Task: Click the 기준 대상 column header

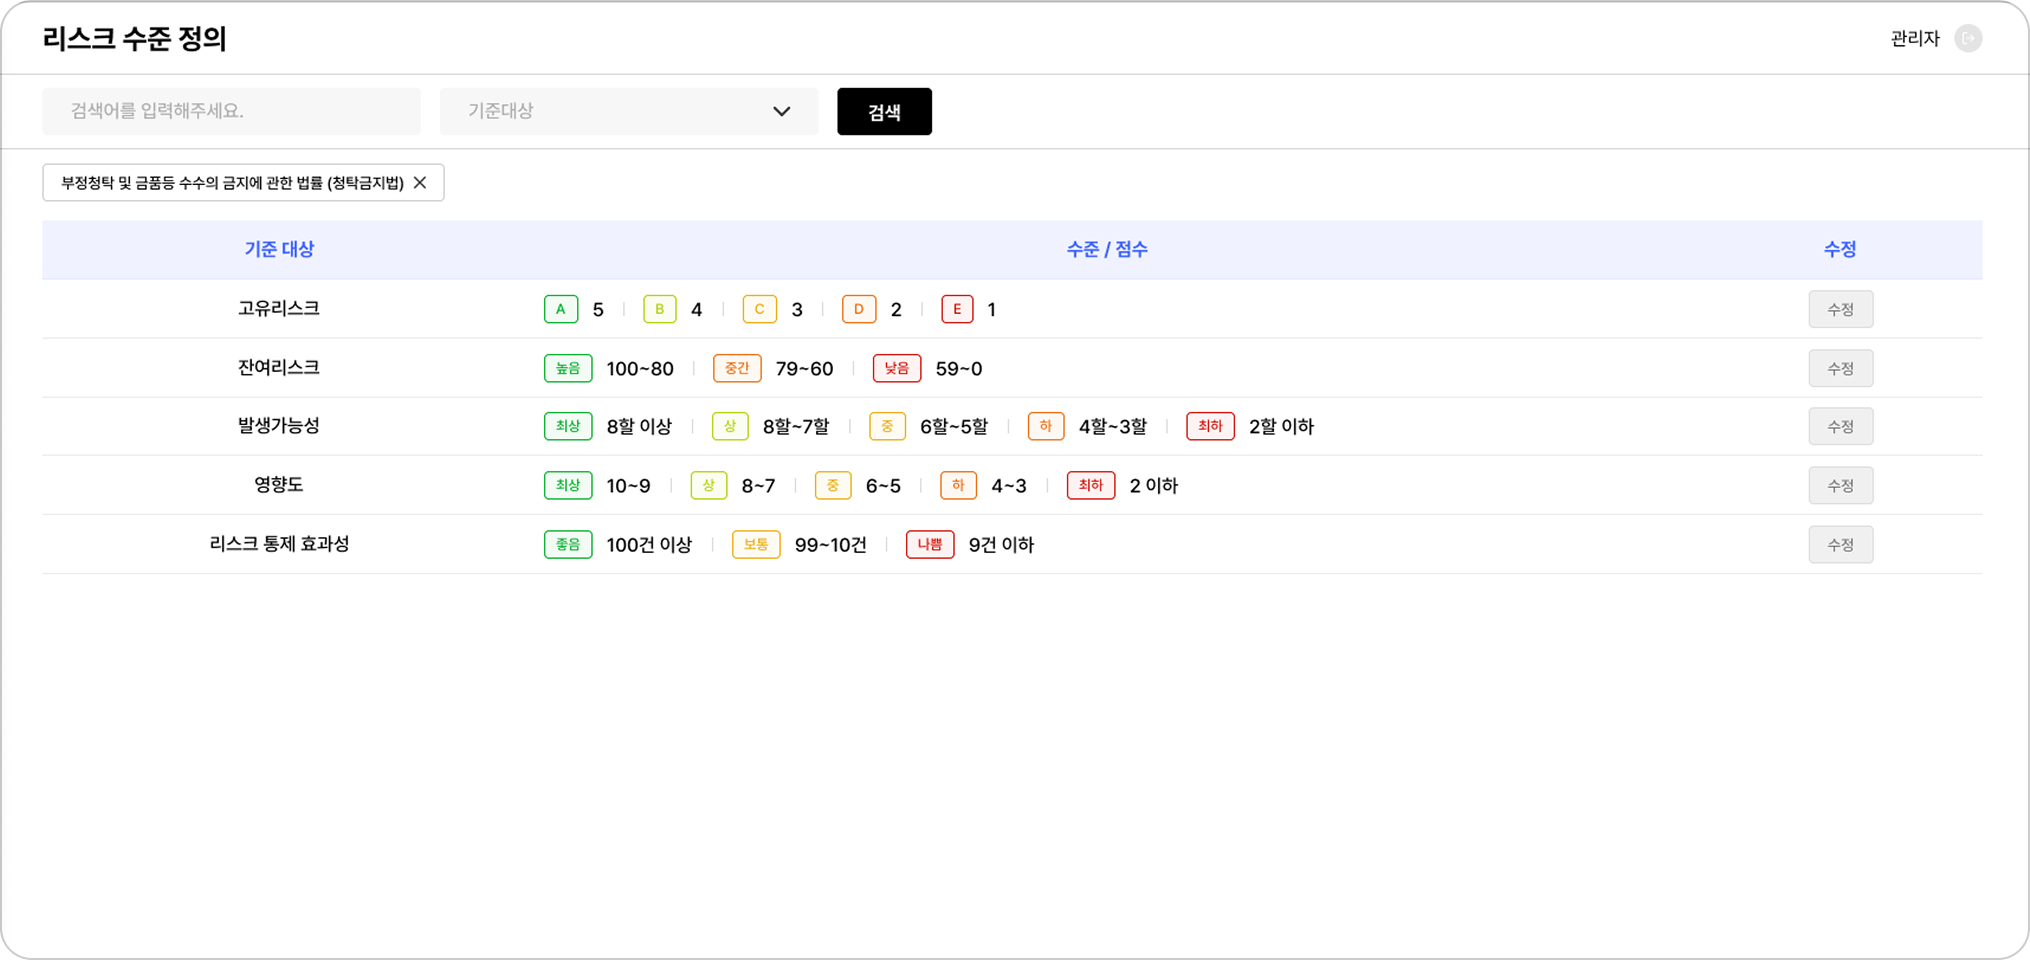Action: [279, 249]
